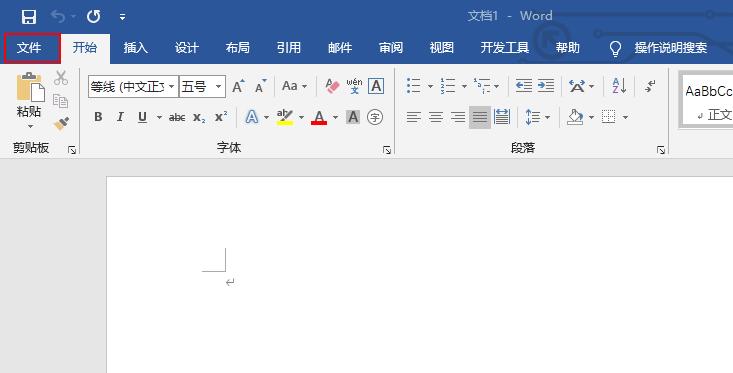This screenshot has height=373, width=733.
Task: Open the 文件 (File) tab
Action: tap(29, 48)
